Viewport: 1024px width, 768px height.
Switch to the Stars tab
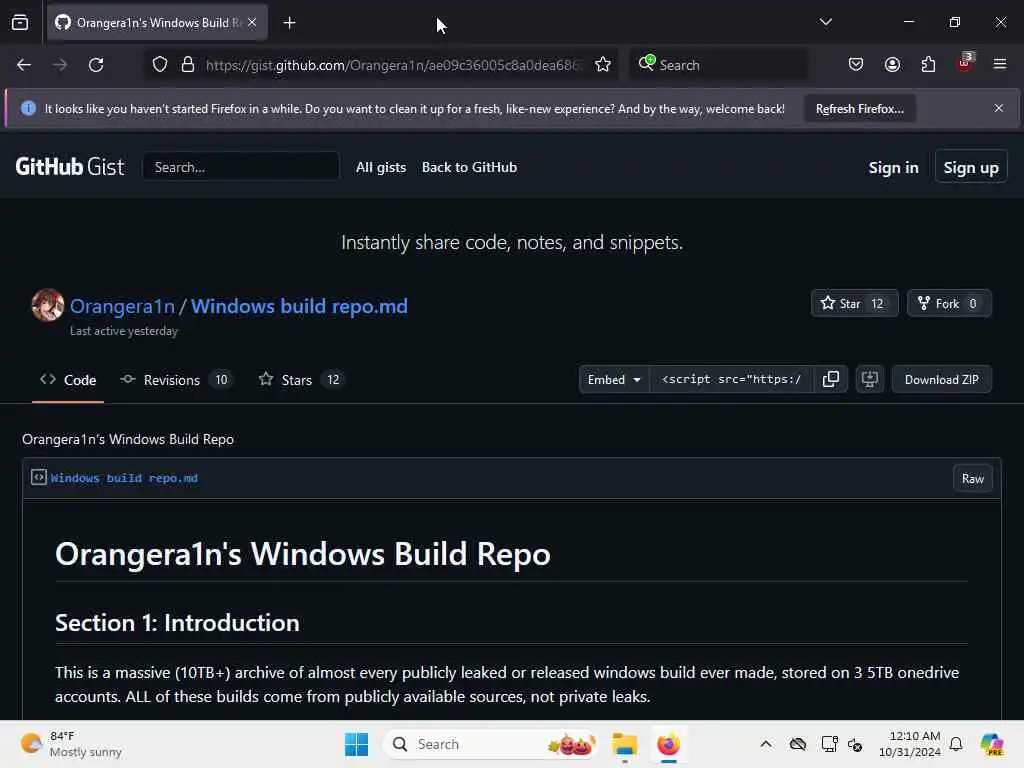coord(301,380)
